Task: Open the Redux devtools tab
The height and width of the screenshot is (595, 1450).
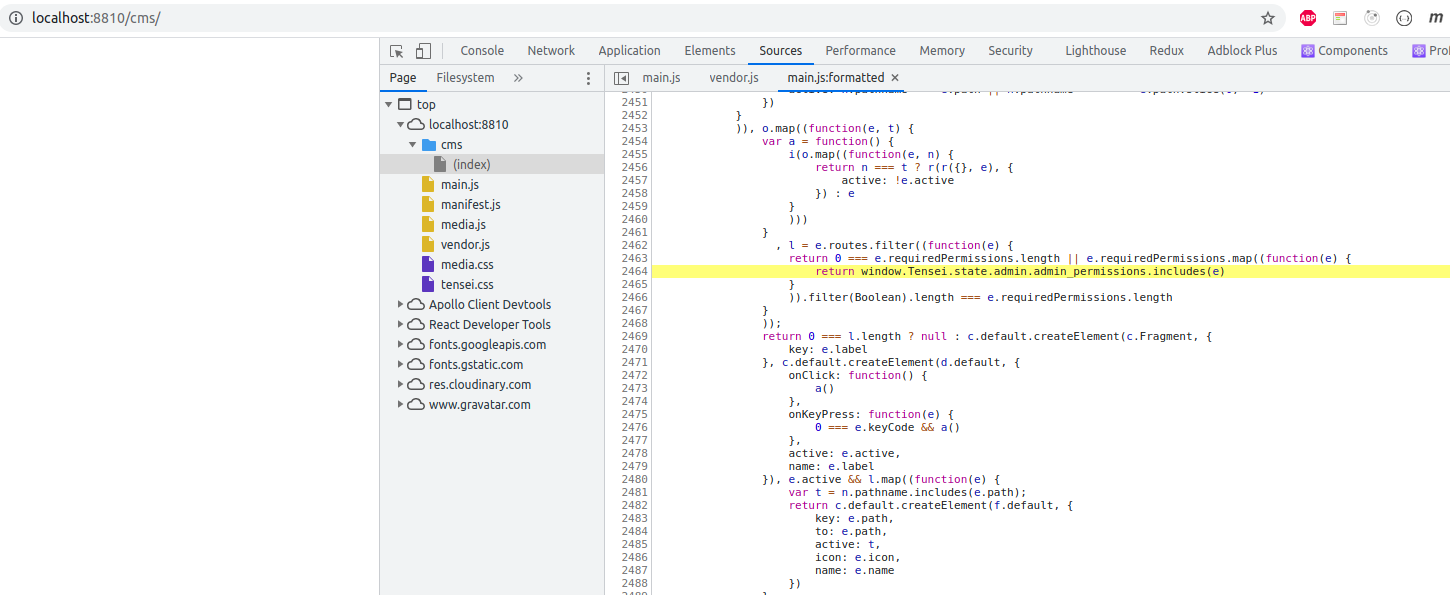Action: coord(1166,50)
